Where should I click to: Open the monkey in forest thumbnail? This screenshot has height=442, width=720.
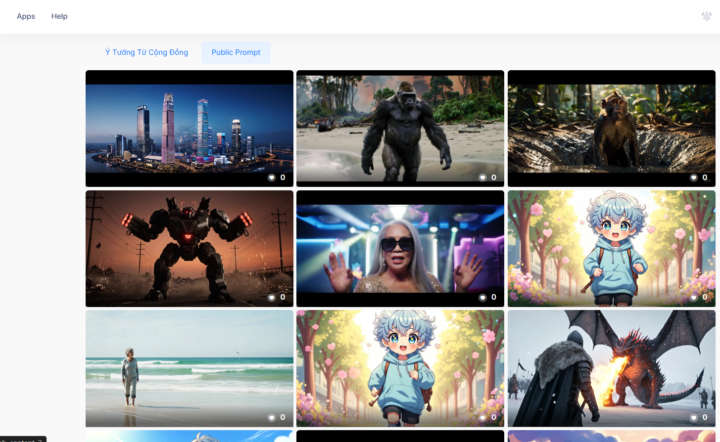tap(611, 128)
